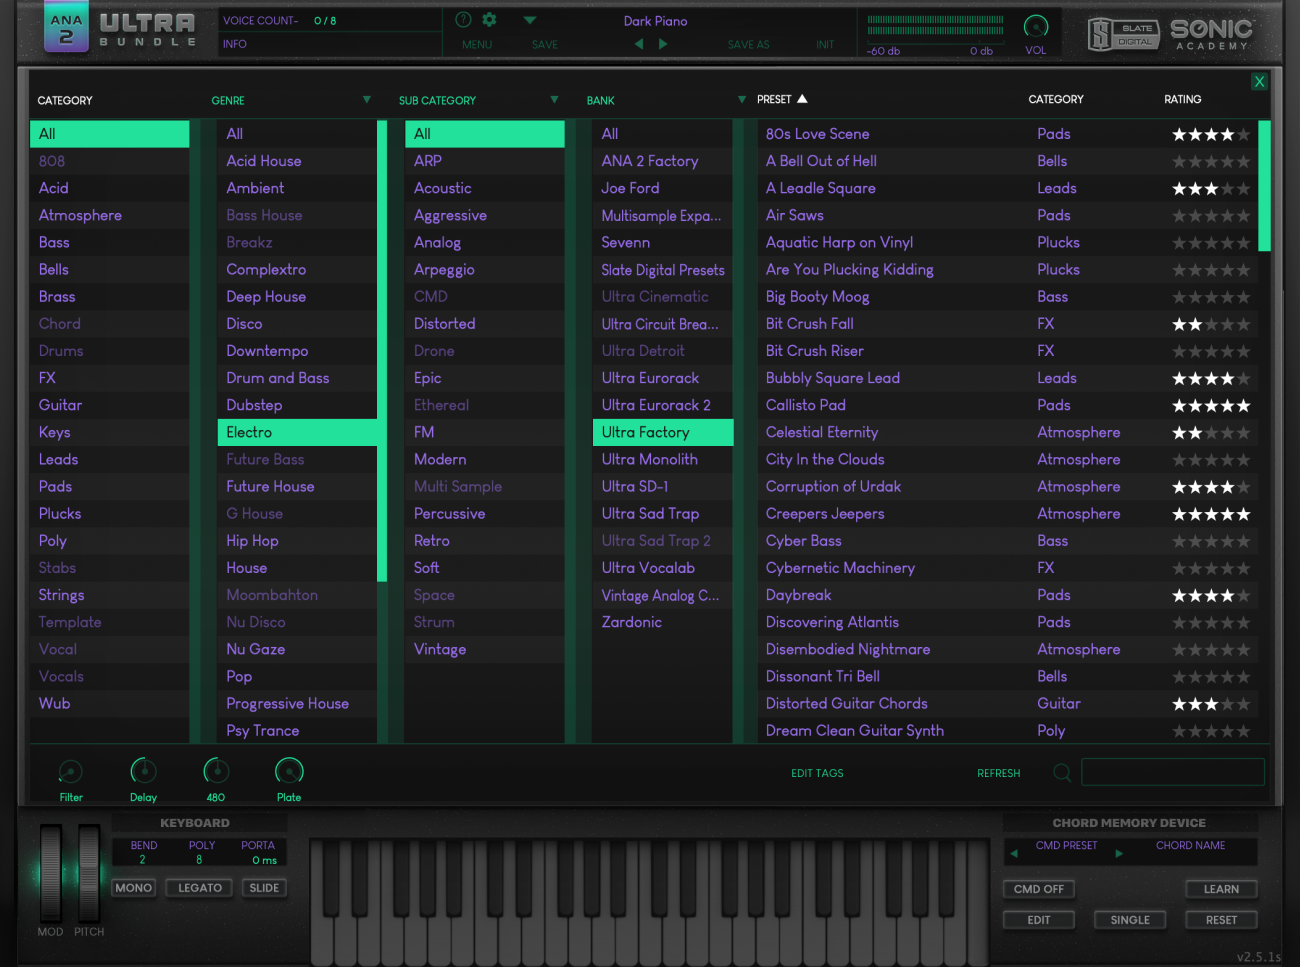Rate the A Bell Out of Hell preset

click(1211, 161)
